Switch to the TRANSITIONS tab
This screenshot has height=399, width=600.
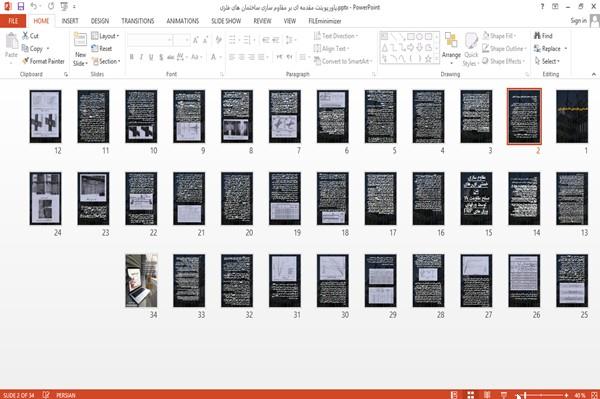click(x=138, y=21)
